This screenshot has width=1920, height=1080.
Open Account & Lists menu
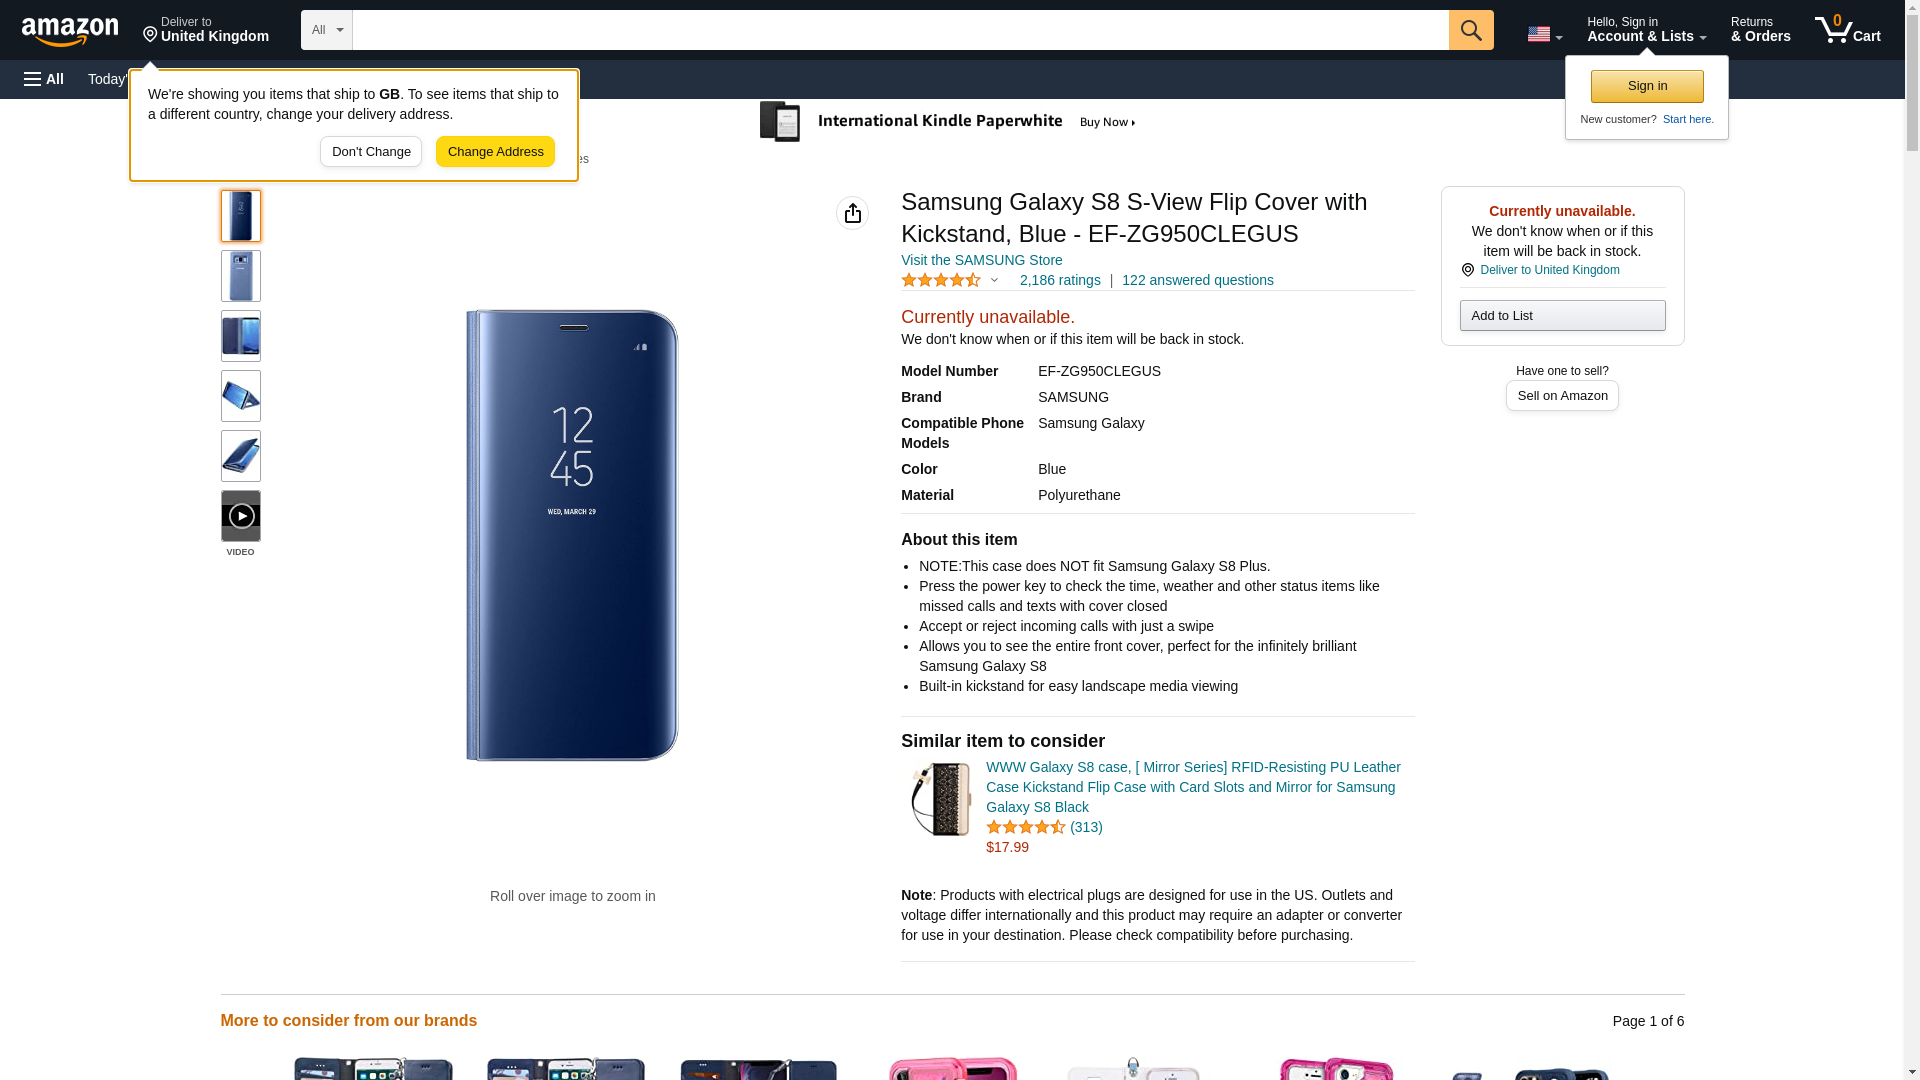coord(1646,30)
